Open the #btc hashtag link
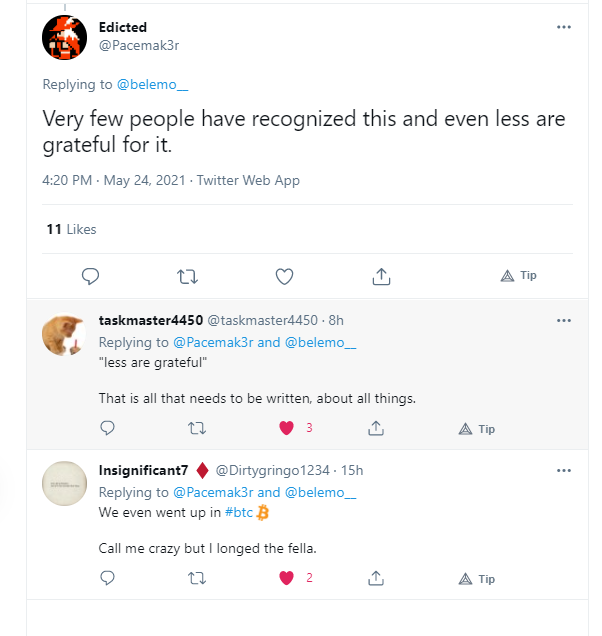The width and height of the screenshot is (602, 636). pos(239,512)
